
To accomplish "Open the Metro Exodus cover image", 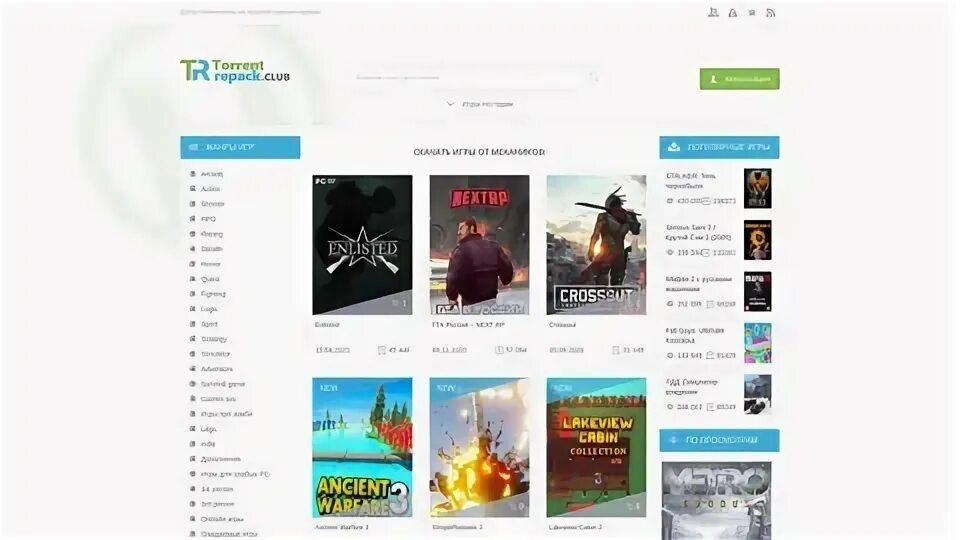I will [x=716, y=500].
